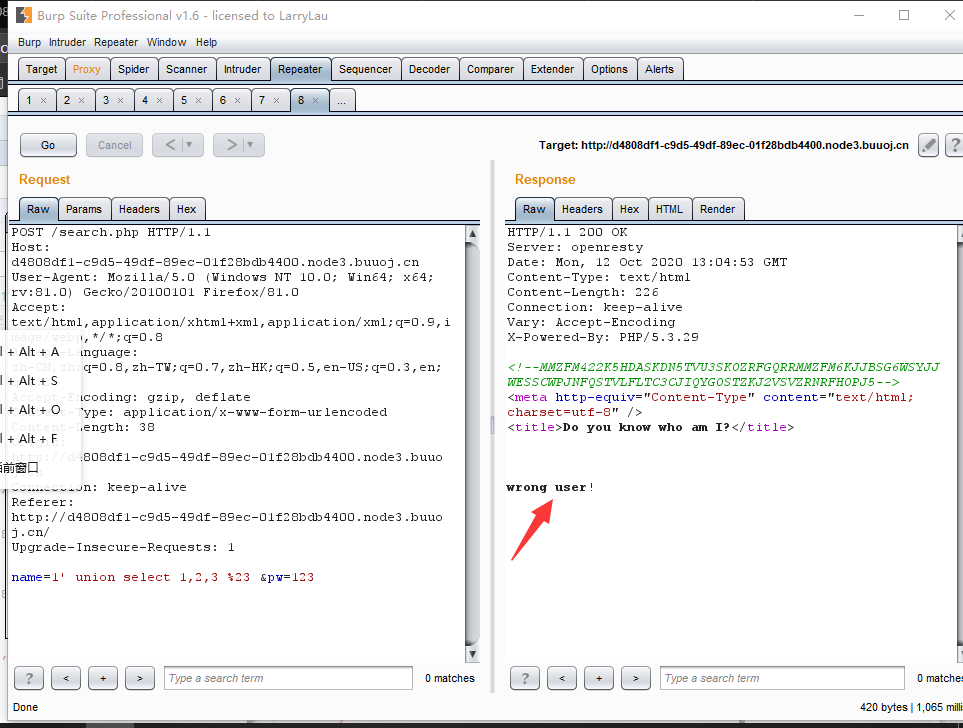
Task: Select Repeater request tab 1
Action: click(29, 100)
